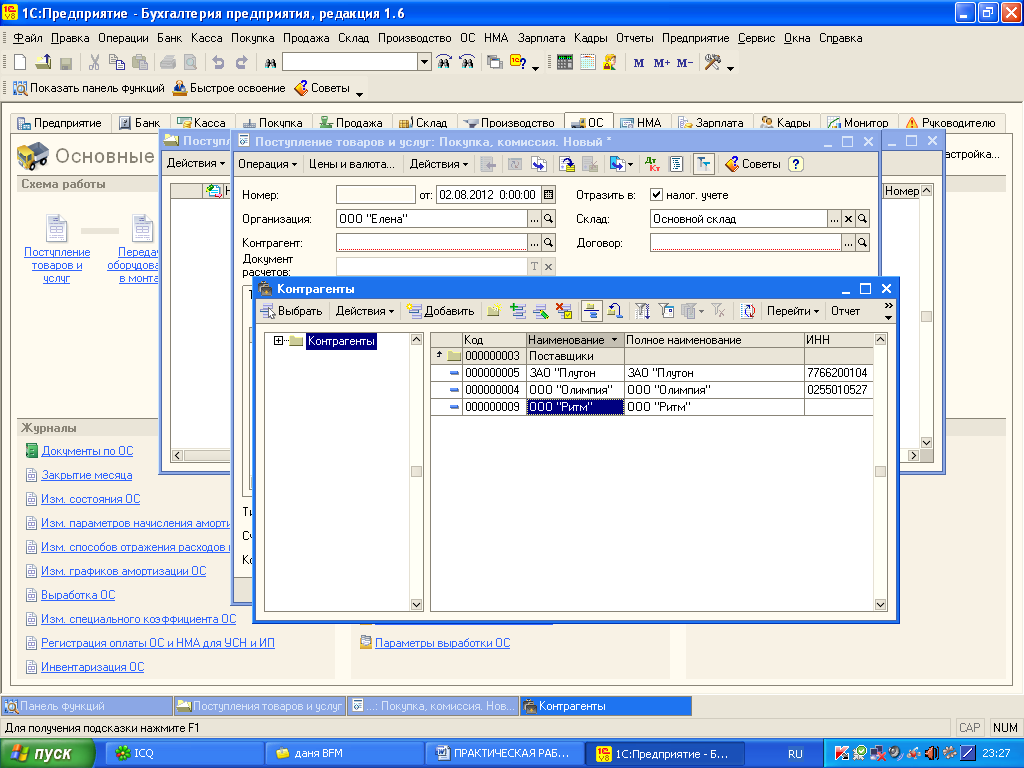Click the Open file icon in main toolbar
The height and width of the screenshot is (768, 1024).
(43, 63)
